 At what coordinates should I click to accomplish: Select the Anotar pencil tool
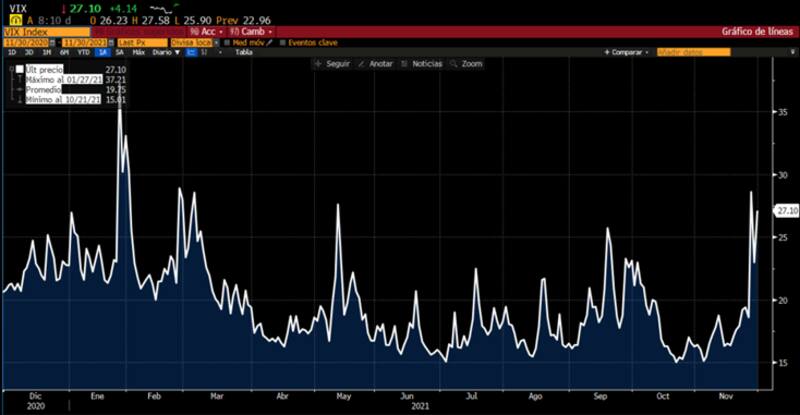[375, 63]
